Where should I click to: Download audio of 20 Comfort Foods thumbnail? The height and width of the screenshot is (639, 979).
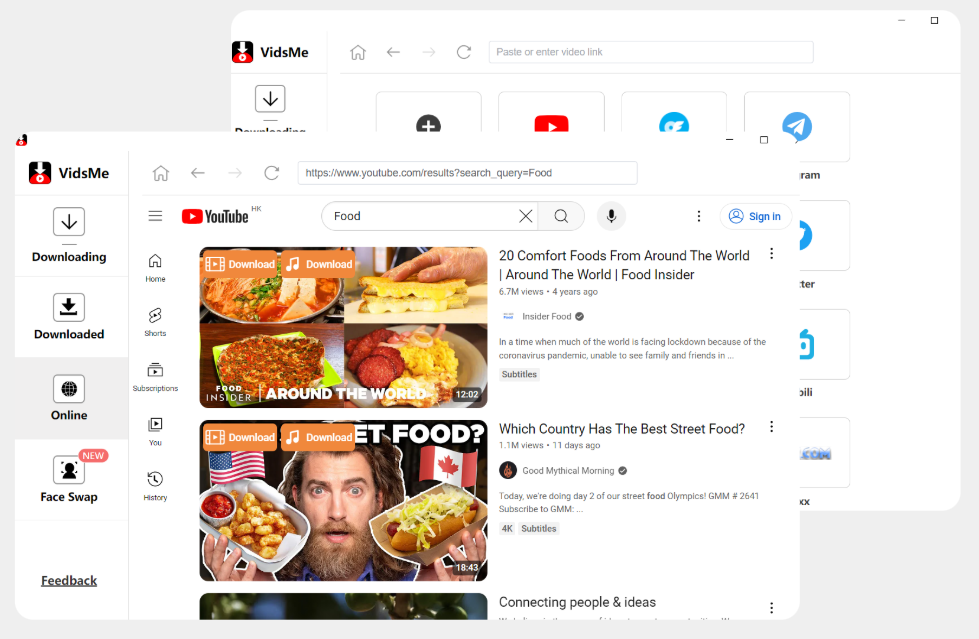tap(318, 264)
